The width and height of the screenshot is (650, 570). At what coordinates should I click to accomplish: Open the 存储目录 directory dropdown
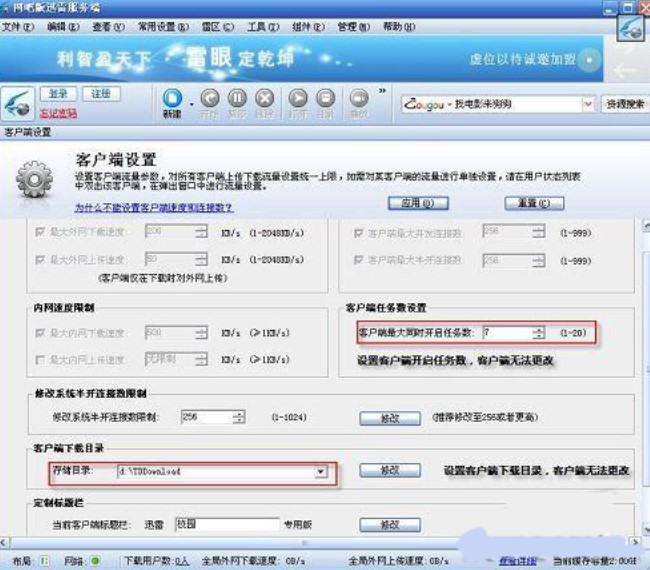click(320, 472)
